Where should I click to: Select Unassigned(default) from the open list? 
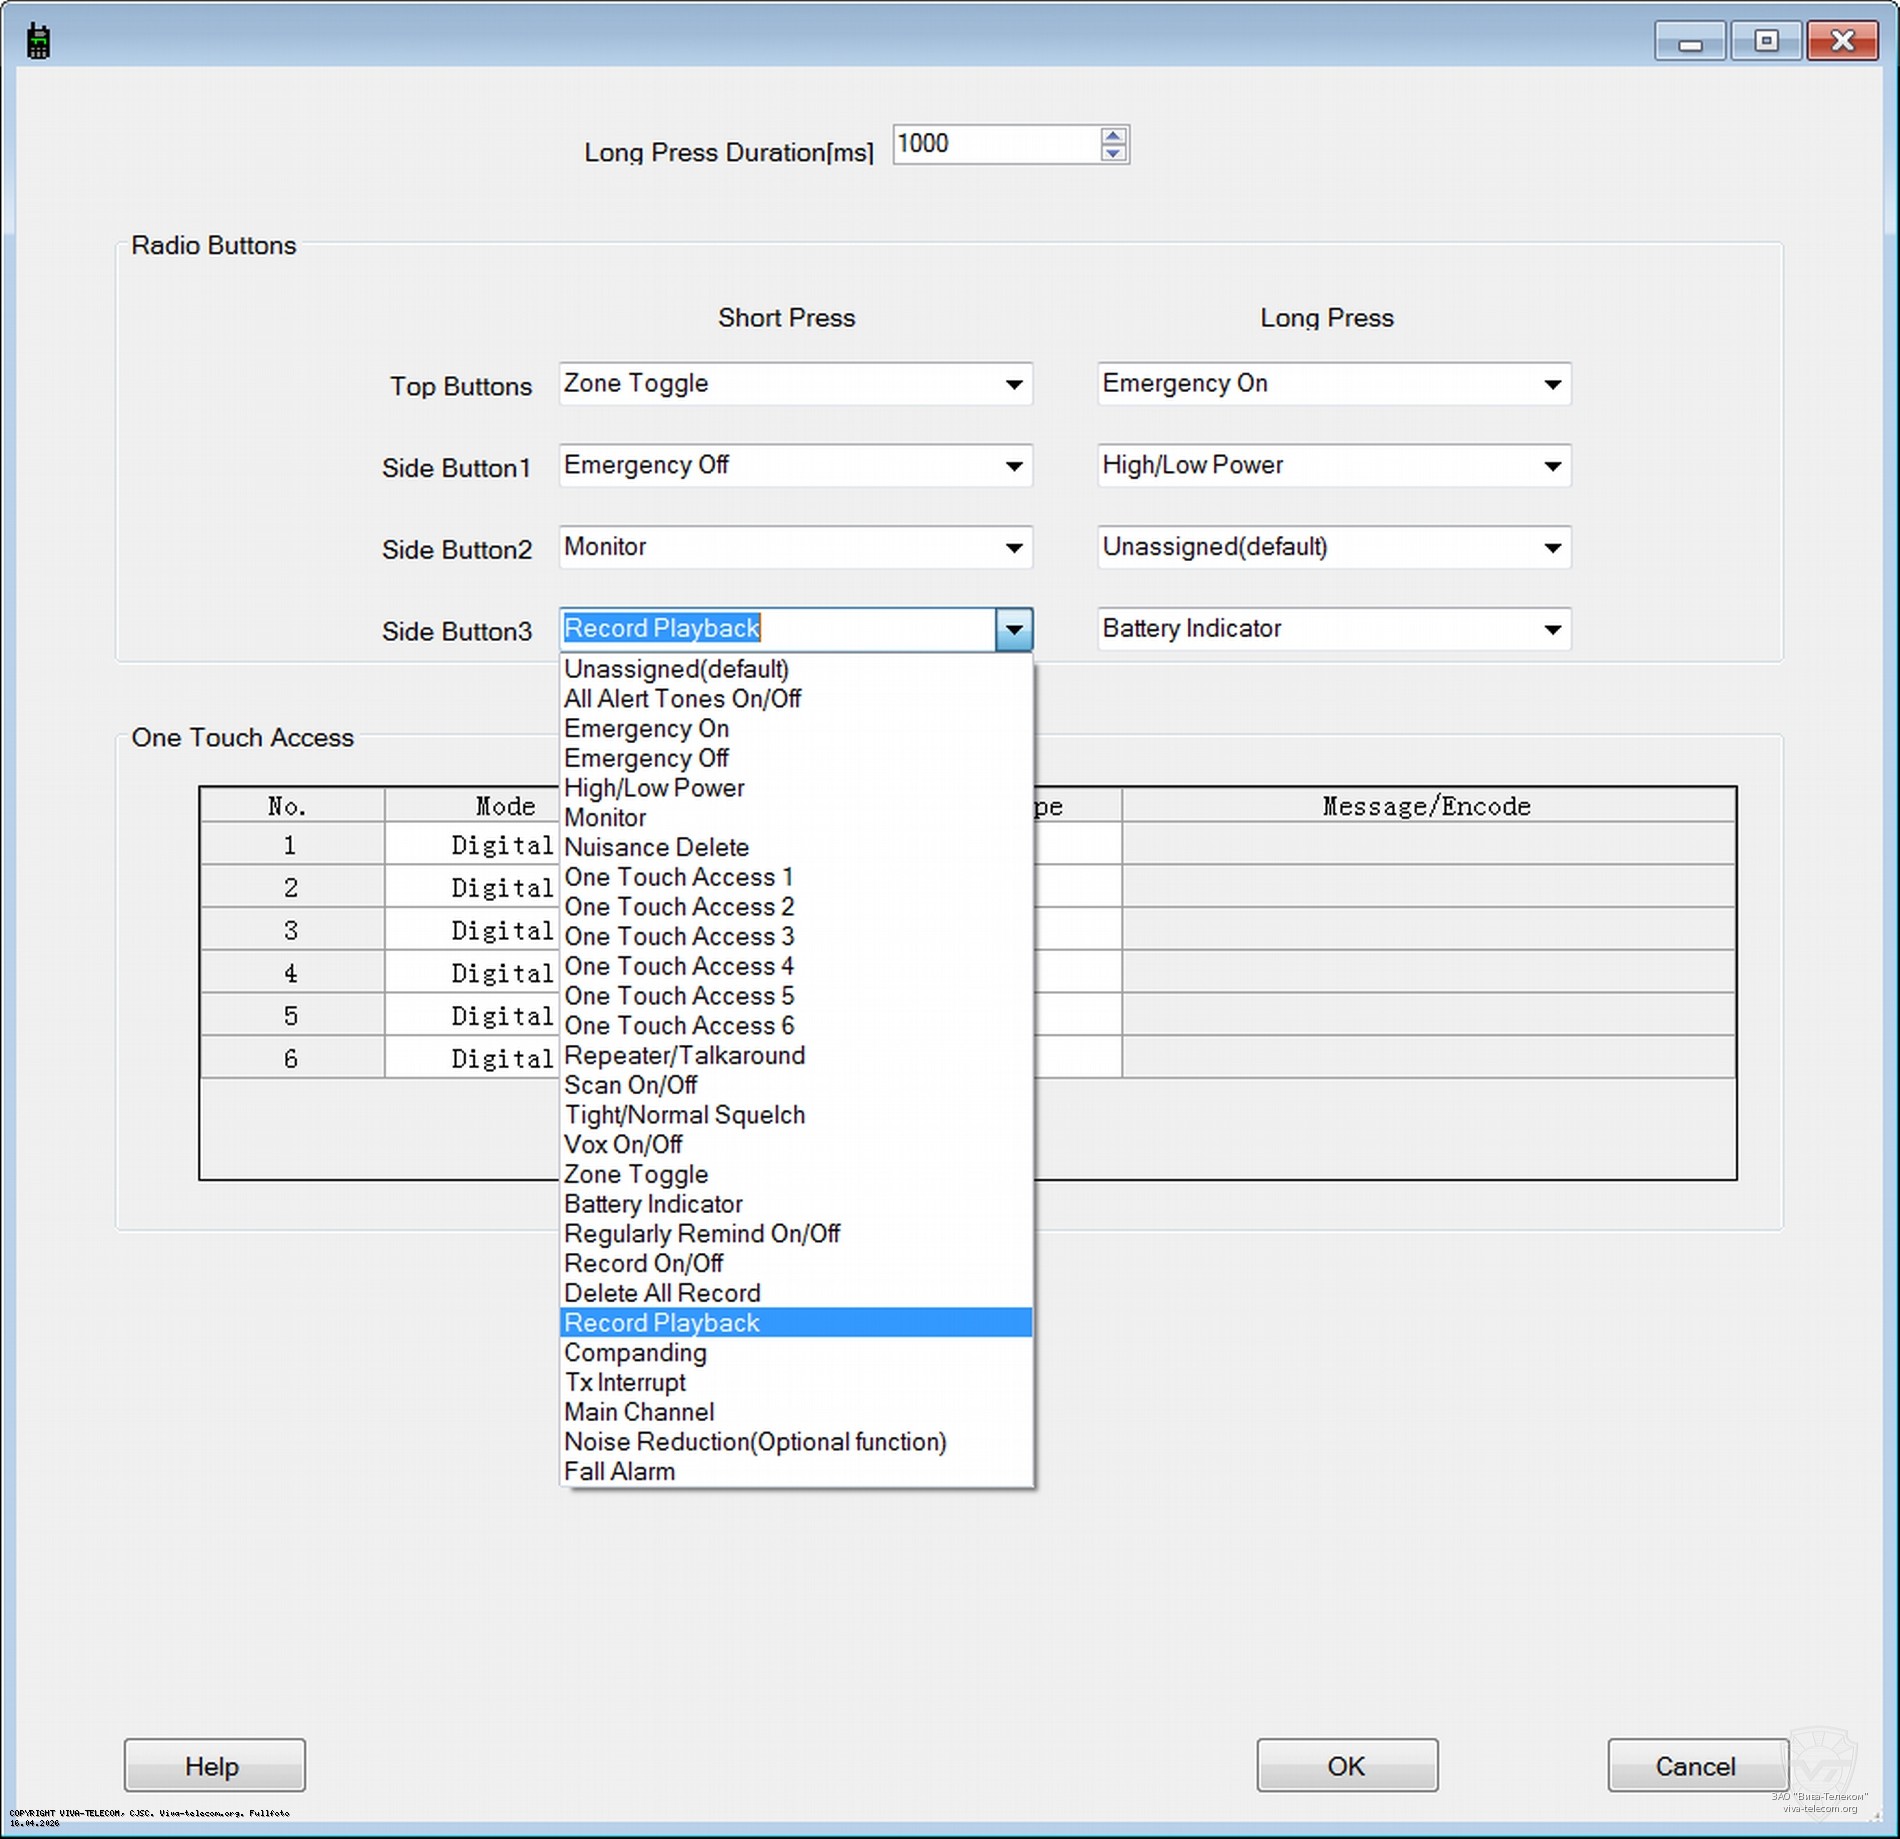click(x=676, y=669)
